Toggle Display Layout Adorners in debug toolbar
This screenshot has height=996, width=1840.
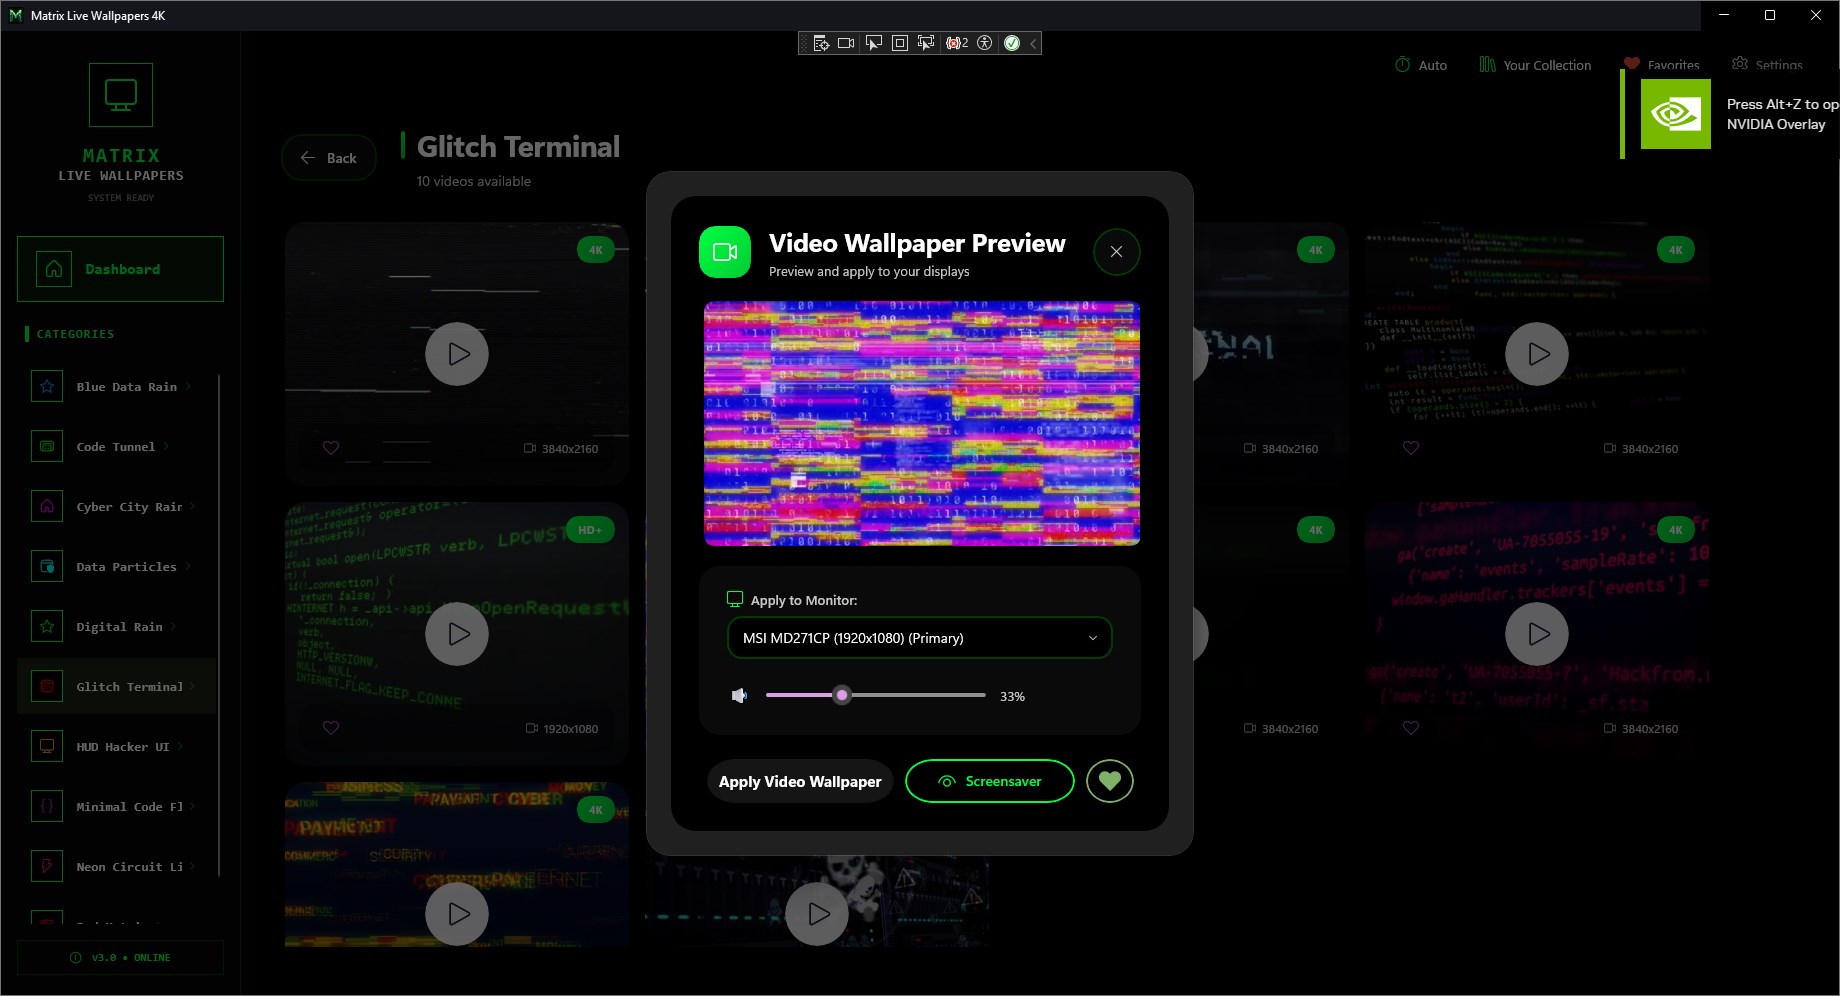(x=900, y=43)
